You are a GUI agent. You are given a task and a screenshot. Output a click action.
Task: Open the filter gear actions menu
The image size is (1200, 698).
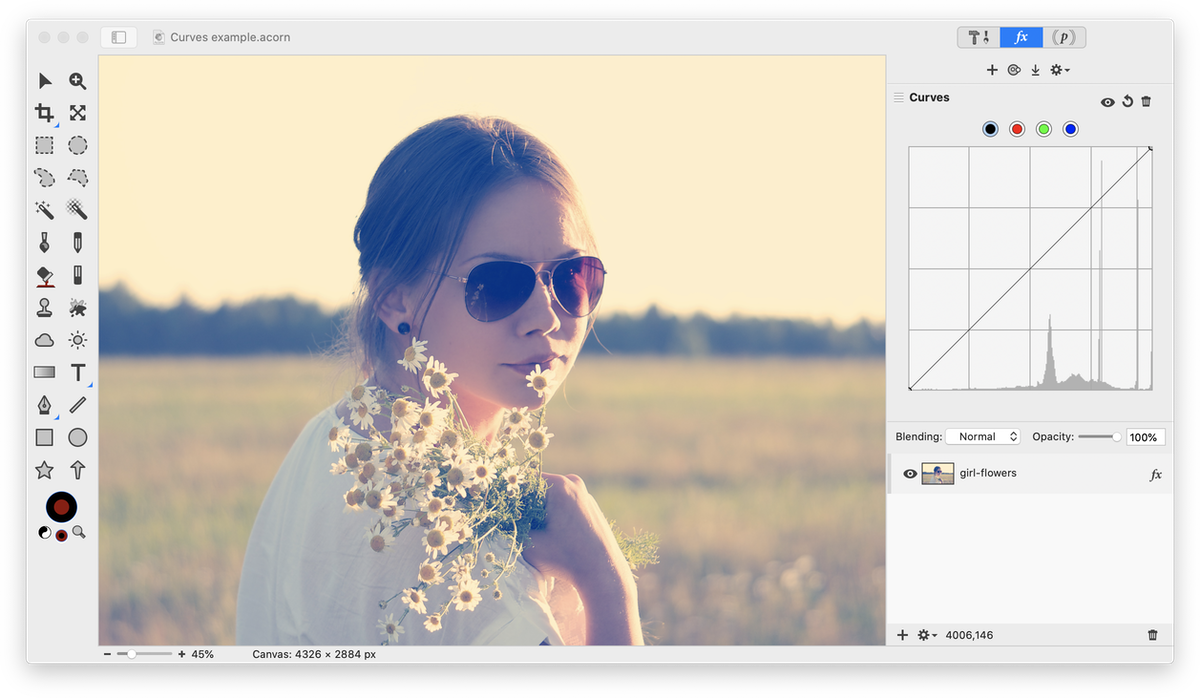tap(1059, 70)
